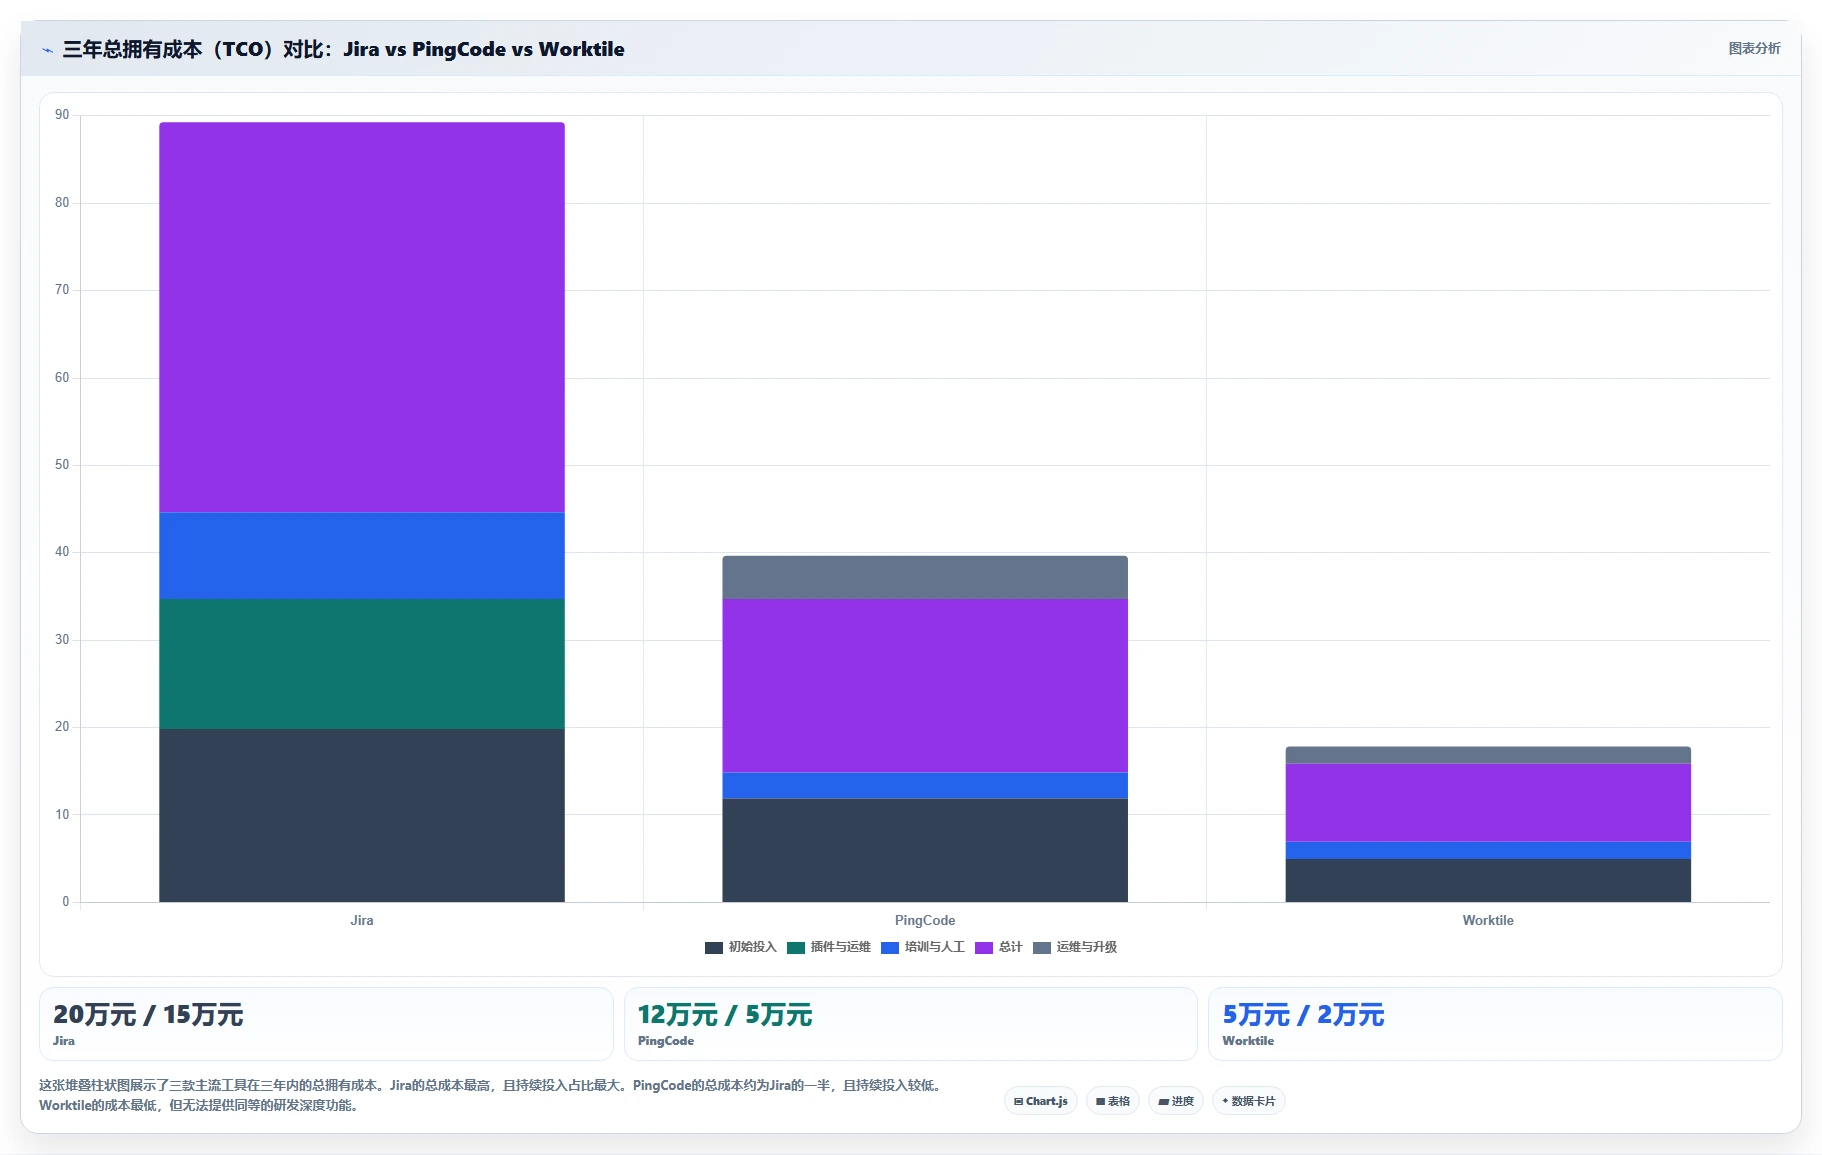
Task: Click Jira's dark 初始投入 bar segment
Action: 362,815
